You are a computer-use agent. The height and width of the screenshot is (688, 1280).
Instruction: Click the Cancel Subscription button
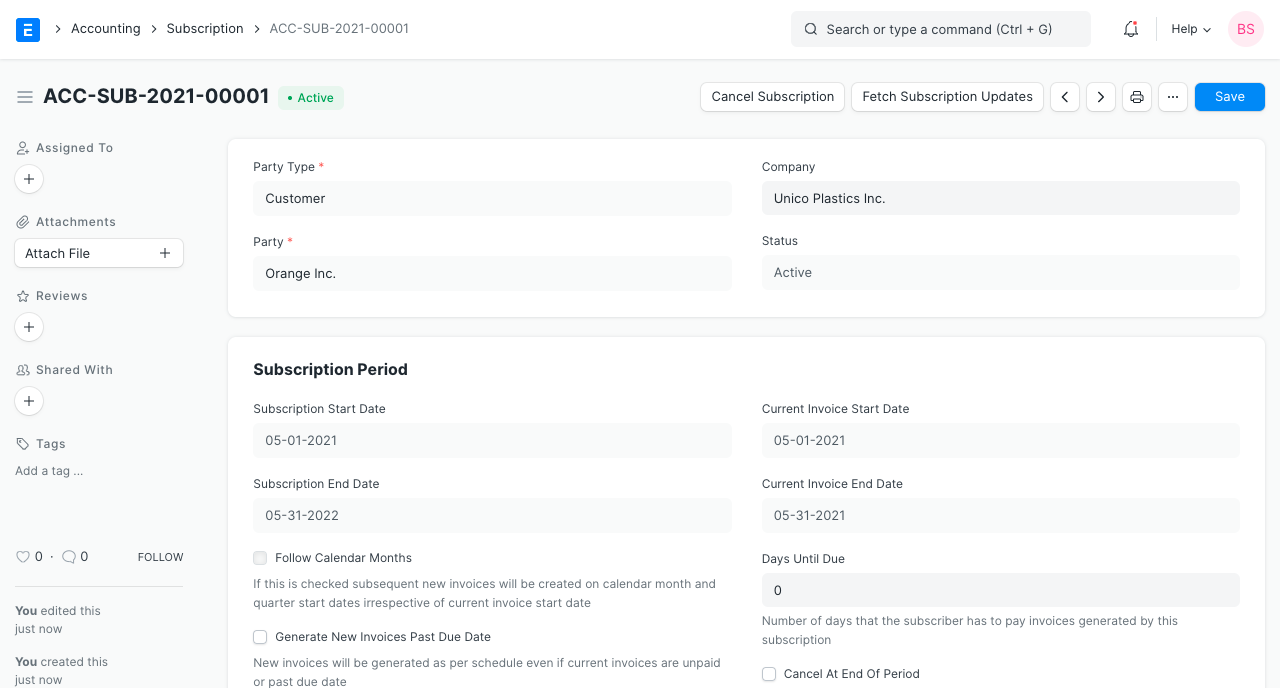[772, 97]
